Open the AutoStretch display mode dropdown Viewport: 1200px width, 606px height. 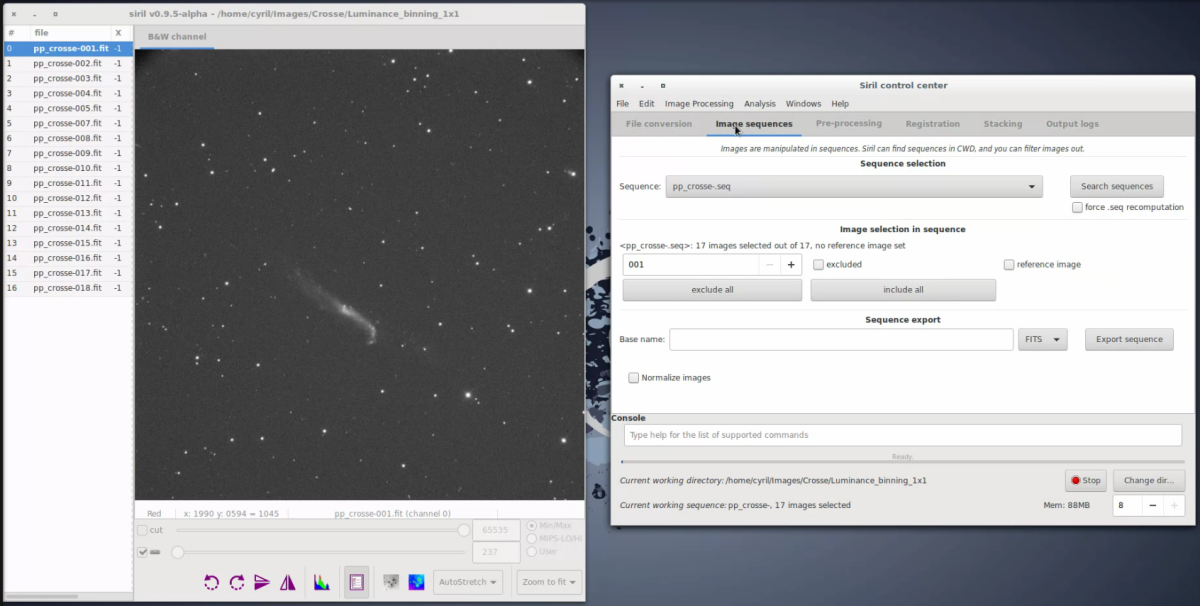tap(468, 582)
